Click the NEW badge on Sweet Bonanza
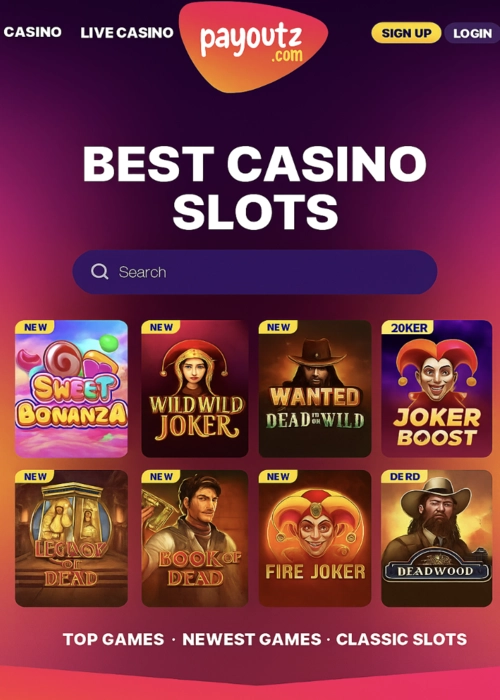The width and height of the screenshot is (500, 700). 35,327
